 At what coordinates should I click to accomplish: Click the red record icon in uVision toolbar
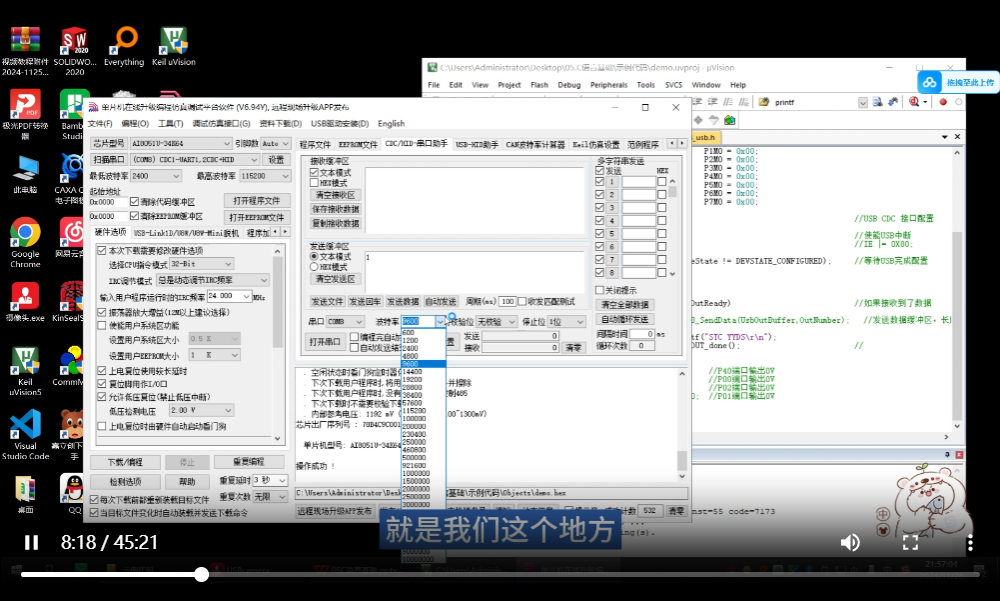943,102
